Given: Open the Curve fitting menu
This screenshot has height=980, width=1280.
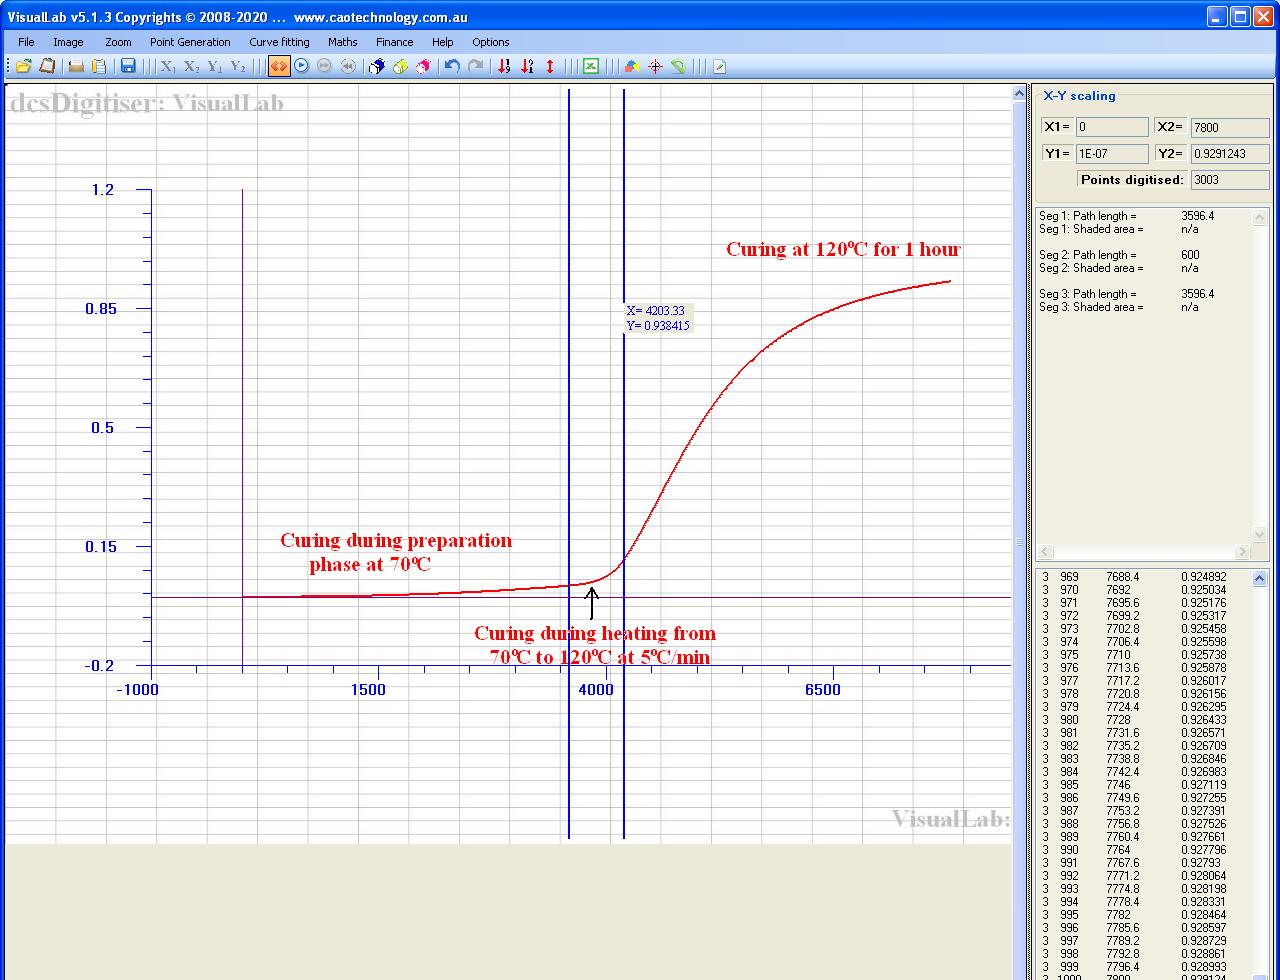Looking at the screenshot, I should 279,42.
